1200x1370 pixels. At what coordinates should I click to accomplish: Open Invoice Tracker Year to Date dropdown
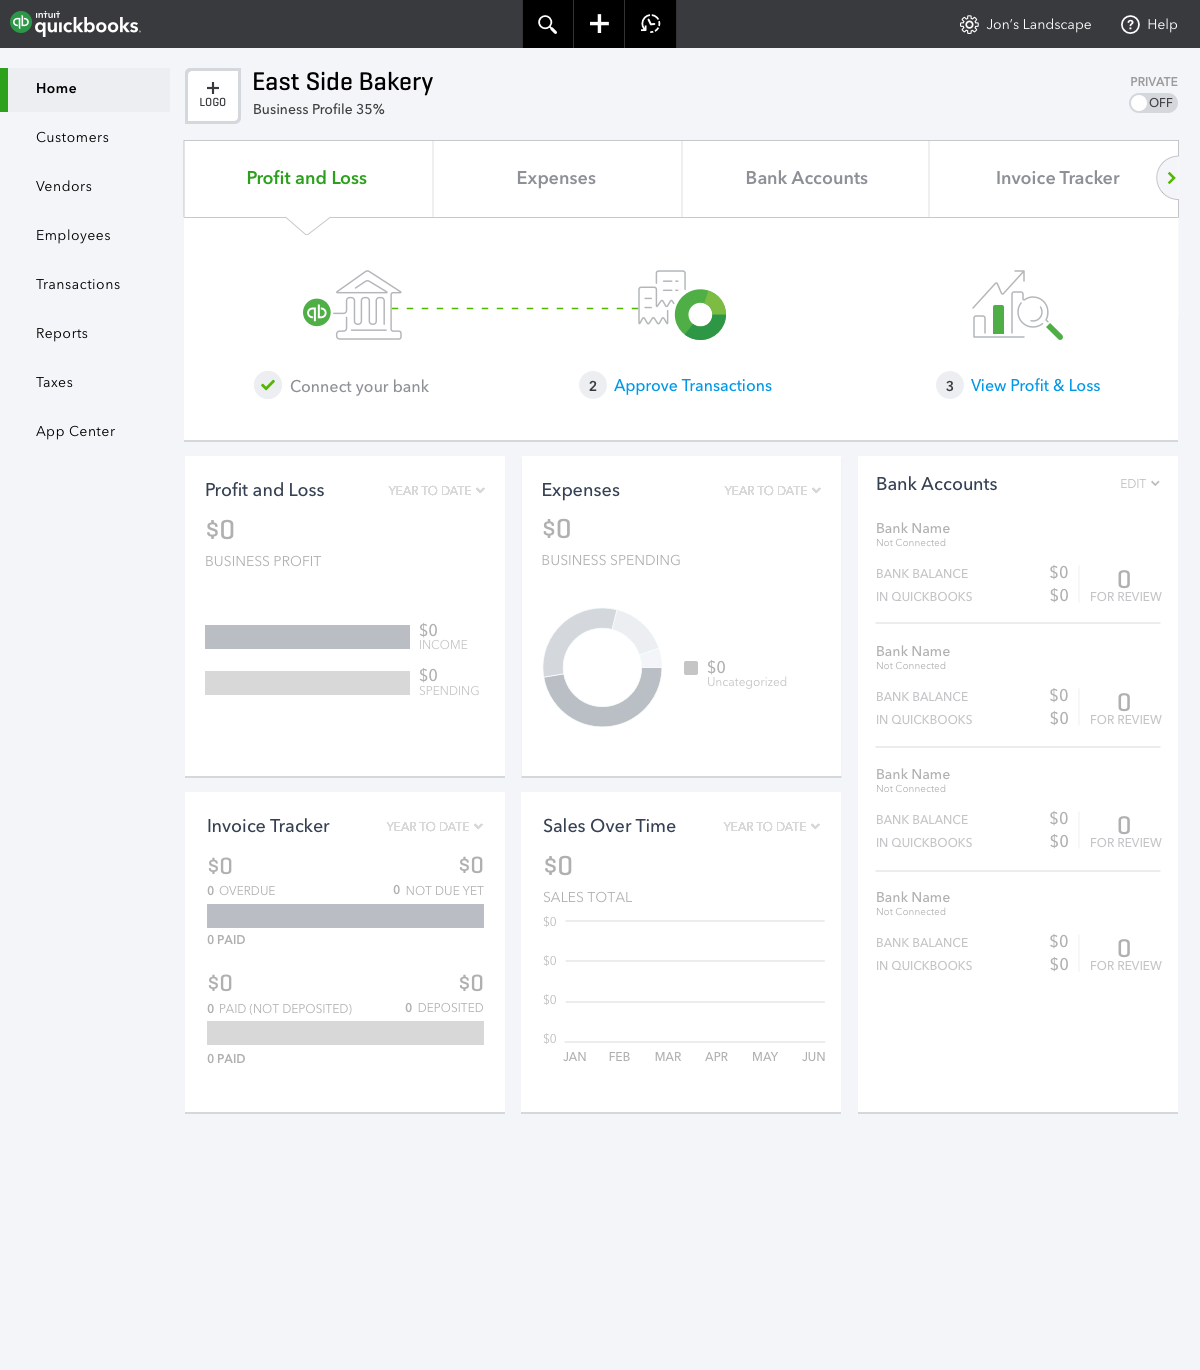tap(435, 827)
